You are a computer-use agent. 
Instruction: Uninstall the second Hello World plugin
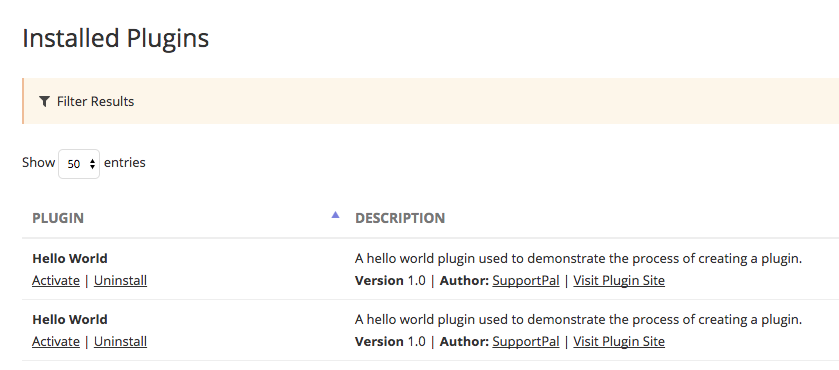coord(120,342)
